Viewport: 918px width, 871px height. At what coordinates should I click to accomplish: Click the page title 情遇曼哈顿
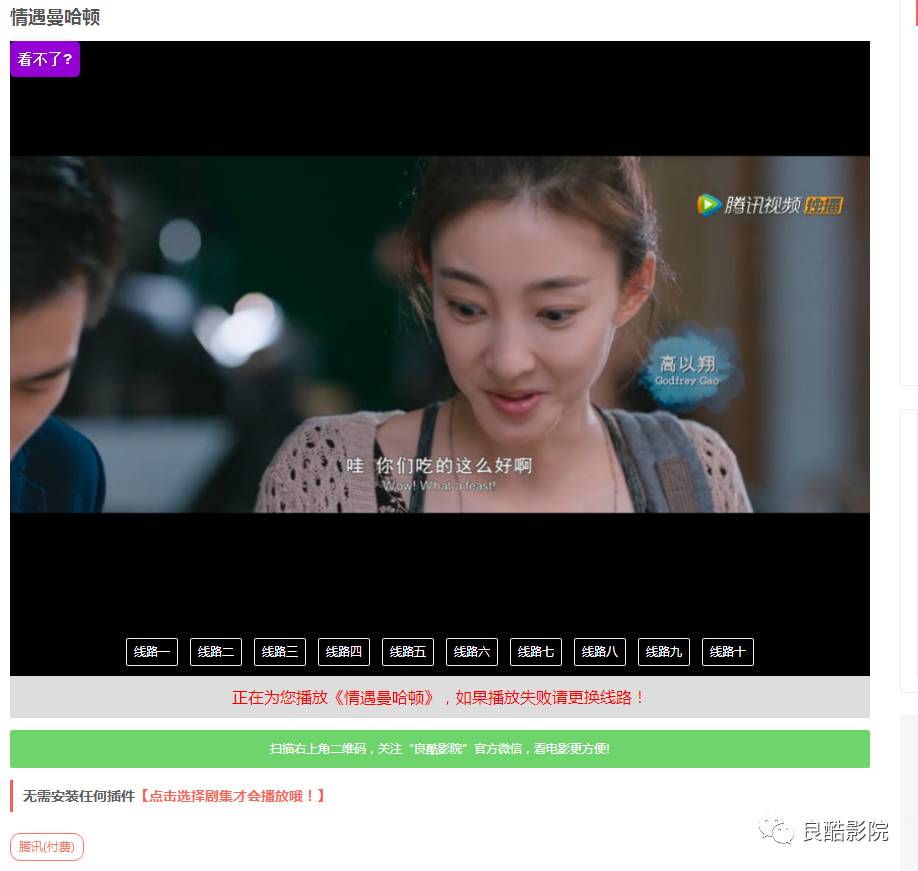coord(55,17)
